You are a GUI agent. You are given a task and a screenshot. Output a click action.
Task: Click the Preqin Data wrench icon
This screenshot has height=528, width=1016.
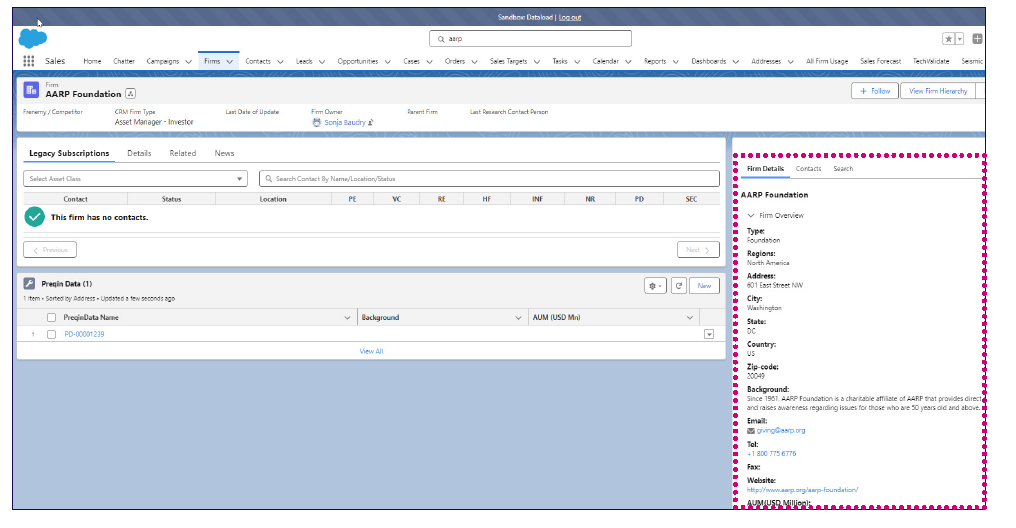coord(29,284)
